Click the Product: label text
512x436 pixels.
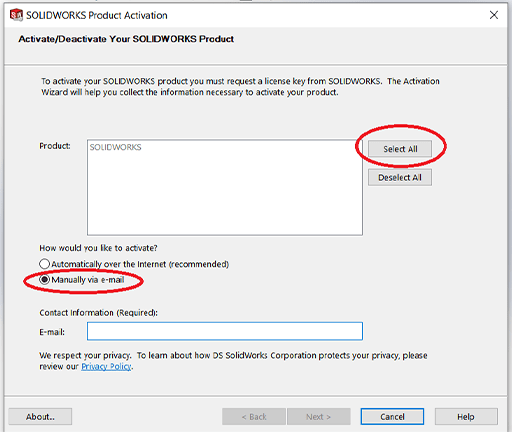point(55,146)
